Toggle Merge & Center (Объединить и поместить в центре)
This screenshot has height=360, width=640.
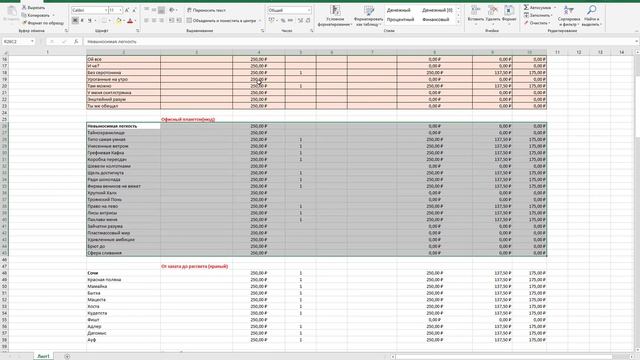[222, 20]
